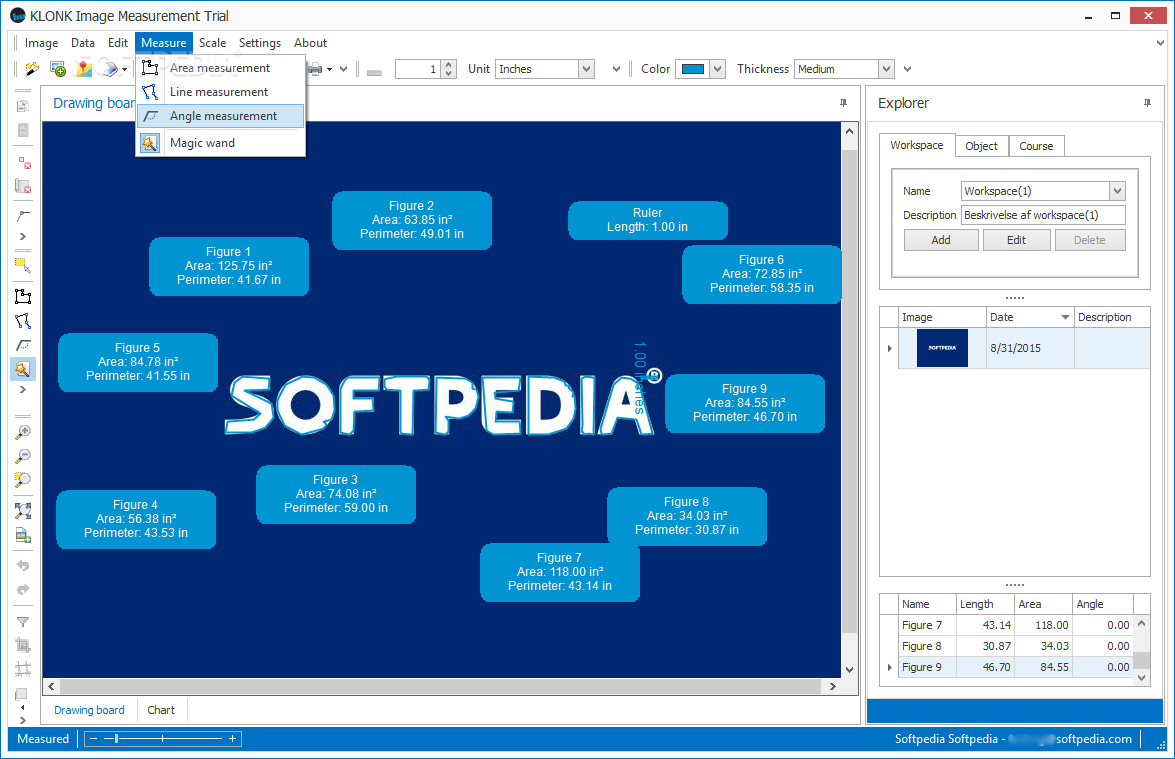Click the Description field of workspace
The image size is (1175, 759).
(x=1042, y=215)
